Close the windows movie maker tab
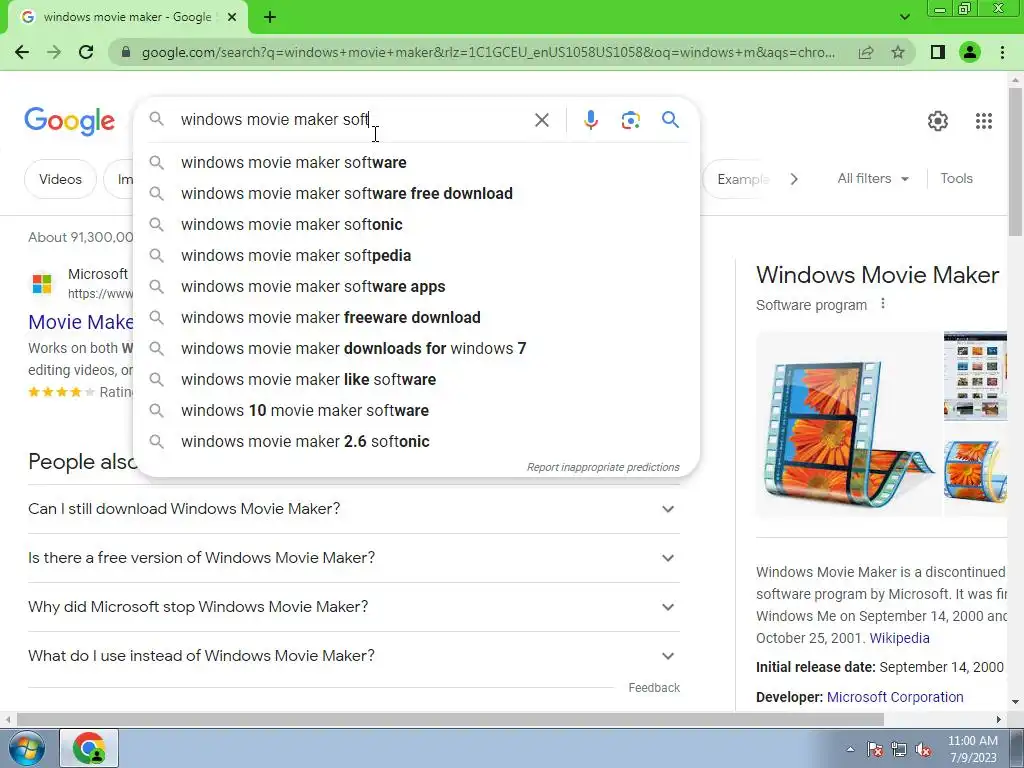This screenshot has width=1024, height=768. click(x=232, y=17)
